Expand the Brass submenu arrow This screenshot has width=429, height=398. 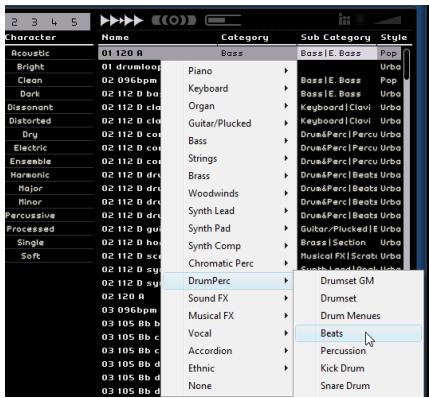(x=286, y=176)
